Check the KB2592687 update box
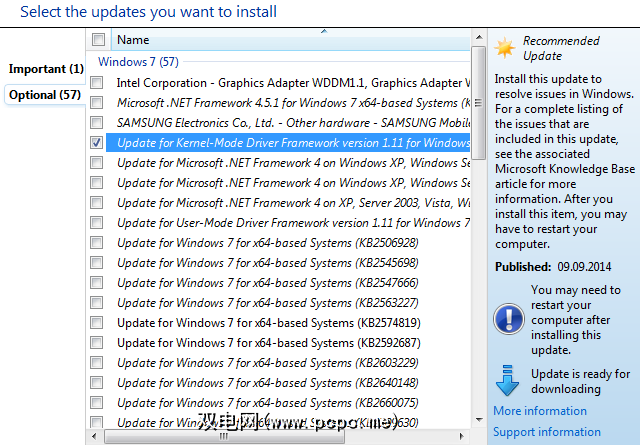 (97, 343)
